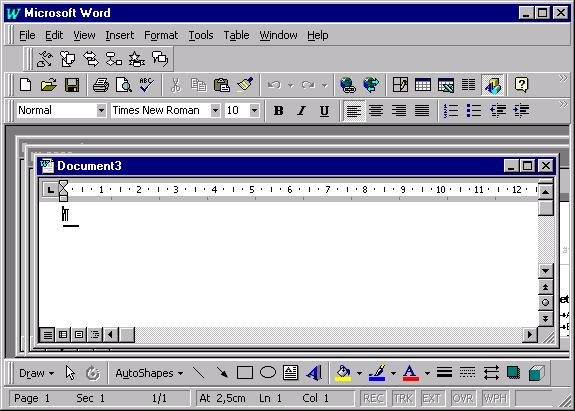575x411 pixels.
Task: Toggle underline formatting
Action: (x=324, y=110)
